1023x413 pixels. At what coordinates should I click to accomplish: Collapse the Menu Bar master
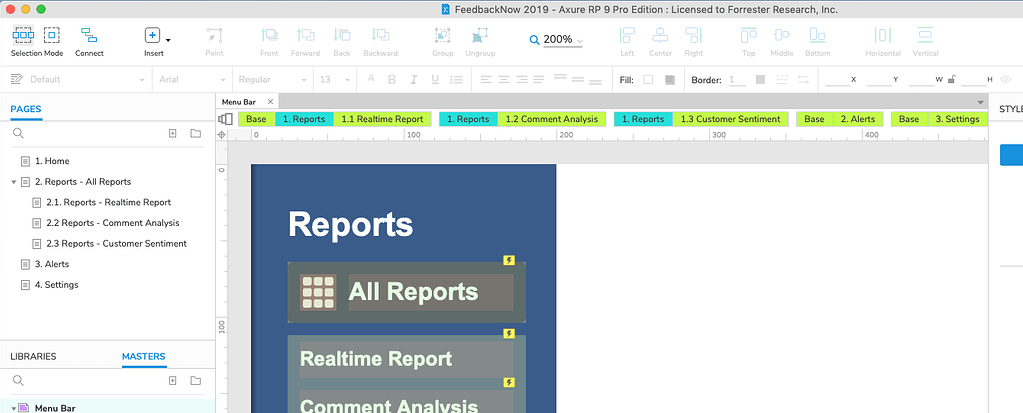14,408
